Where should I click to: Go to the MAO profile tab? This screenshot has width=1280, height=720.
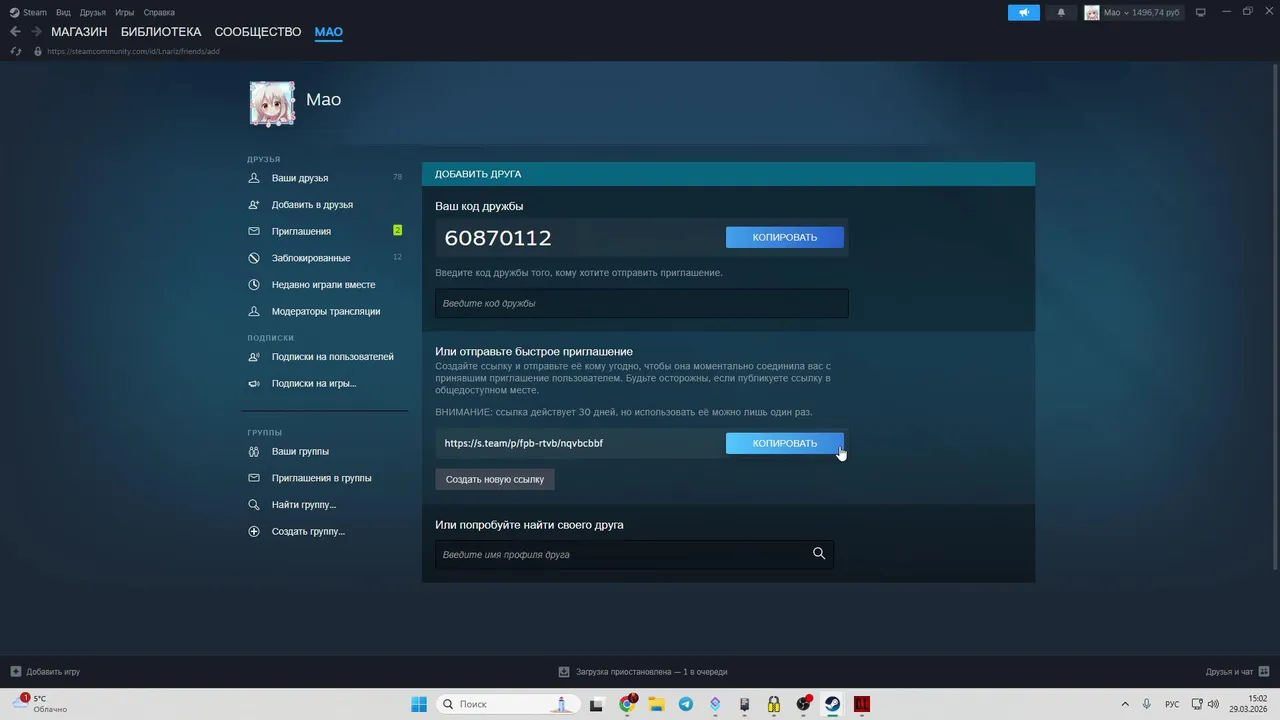(x=329, y=32)
